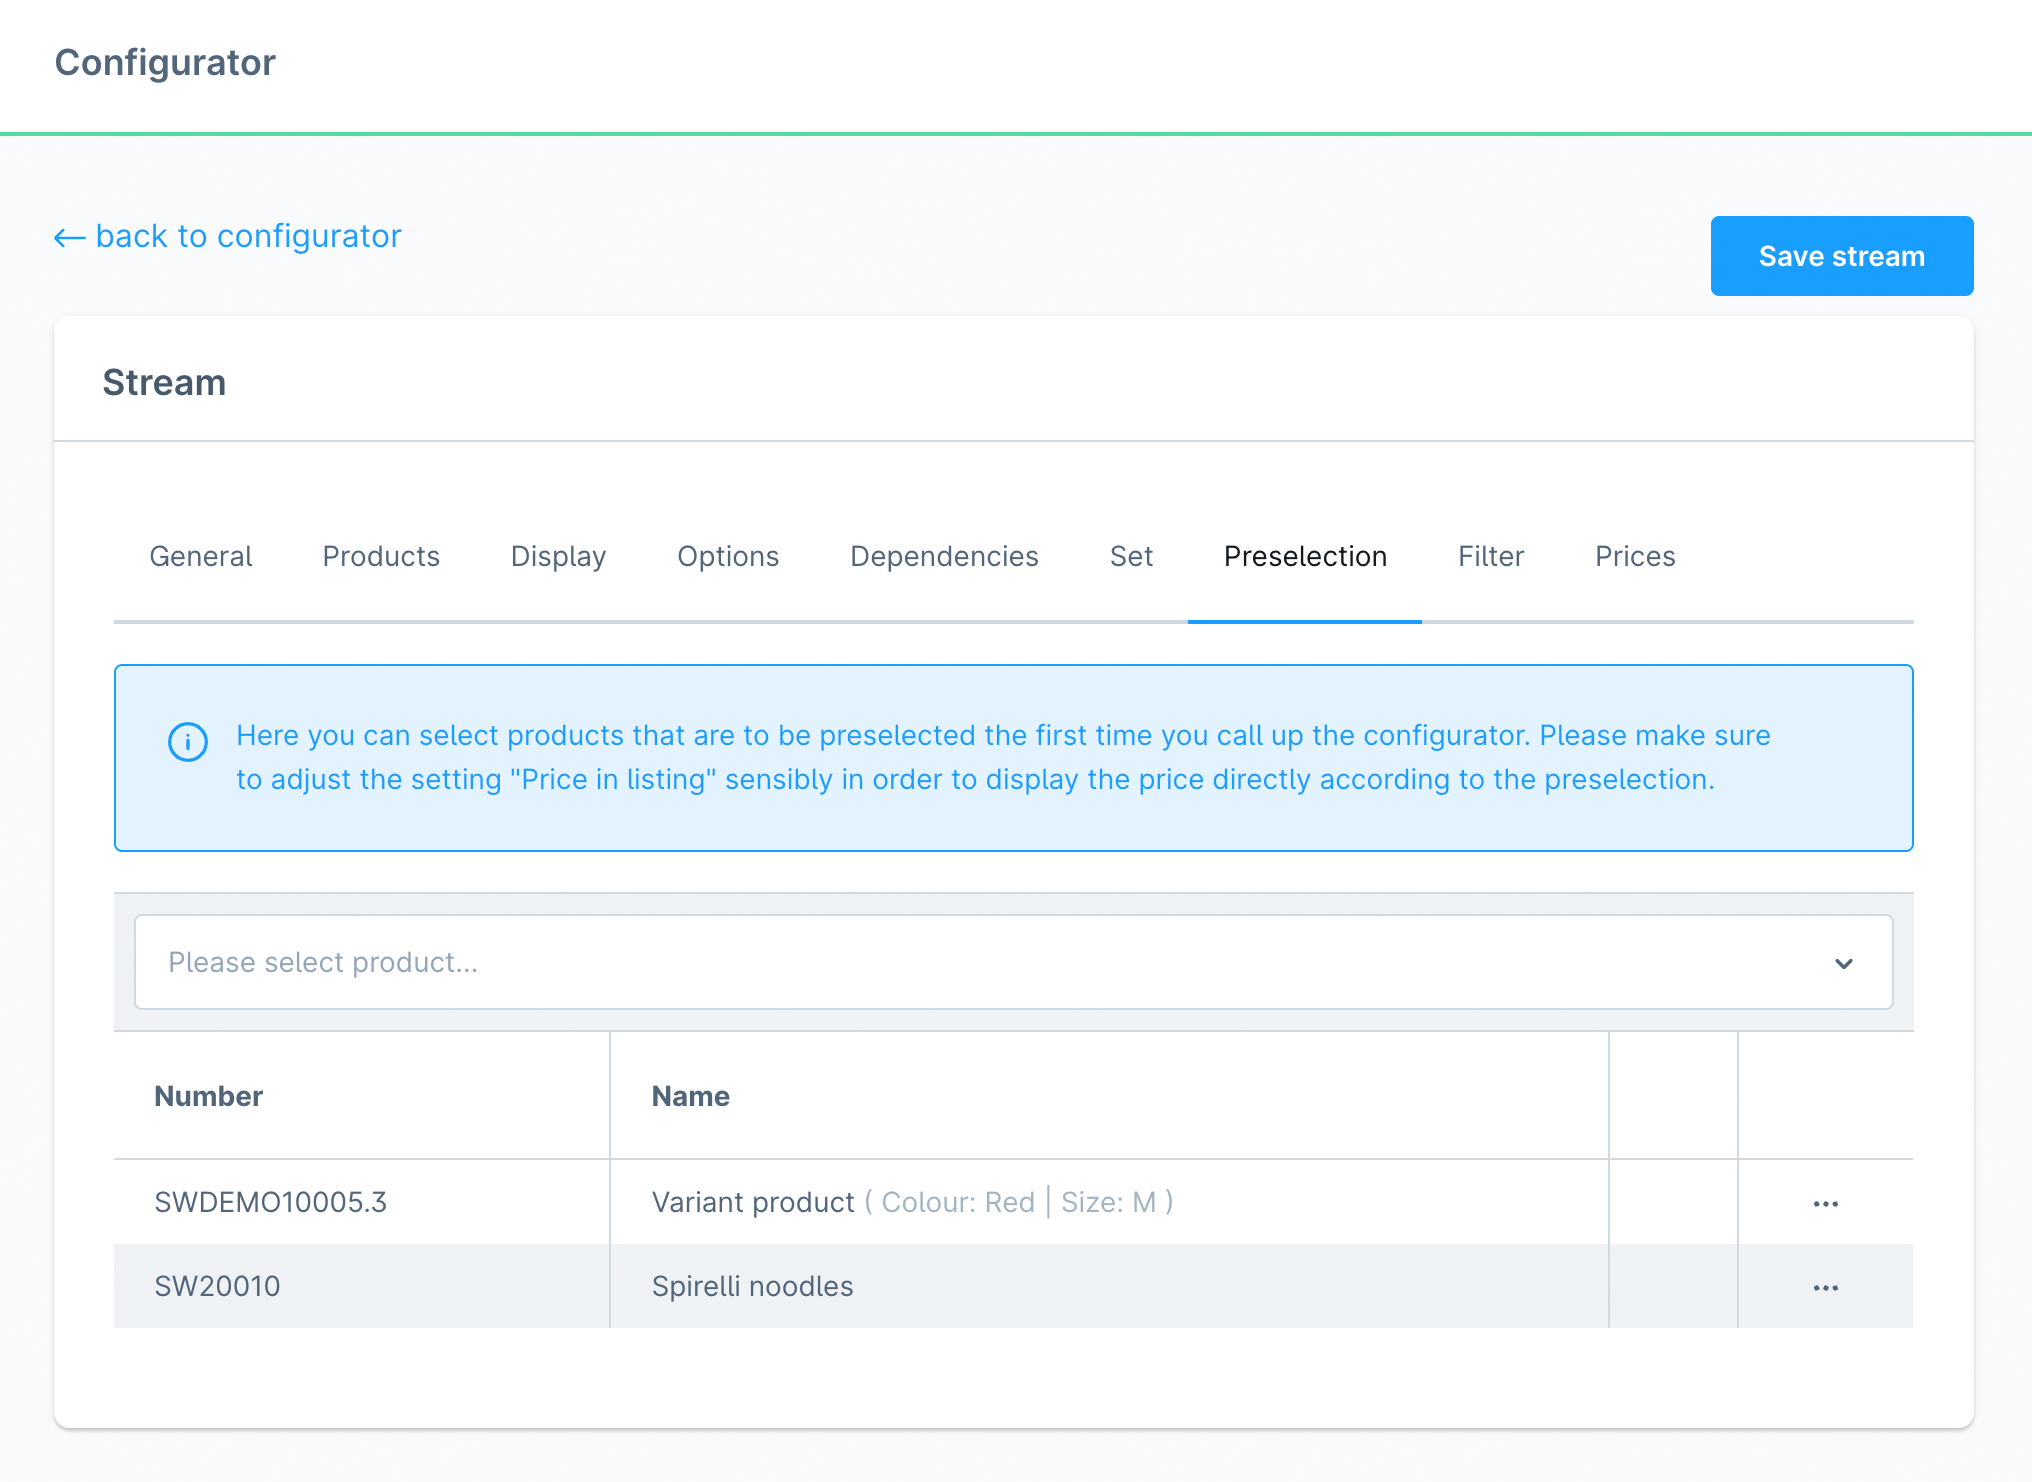Click the preselection info notice text
2032x1482 pixels.
(1003, 757)
